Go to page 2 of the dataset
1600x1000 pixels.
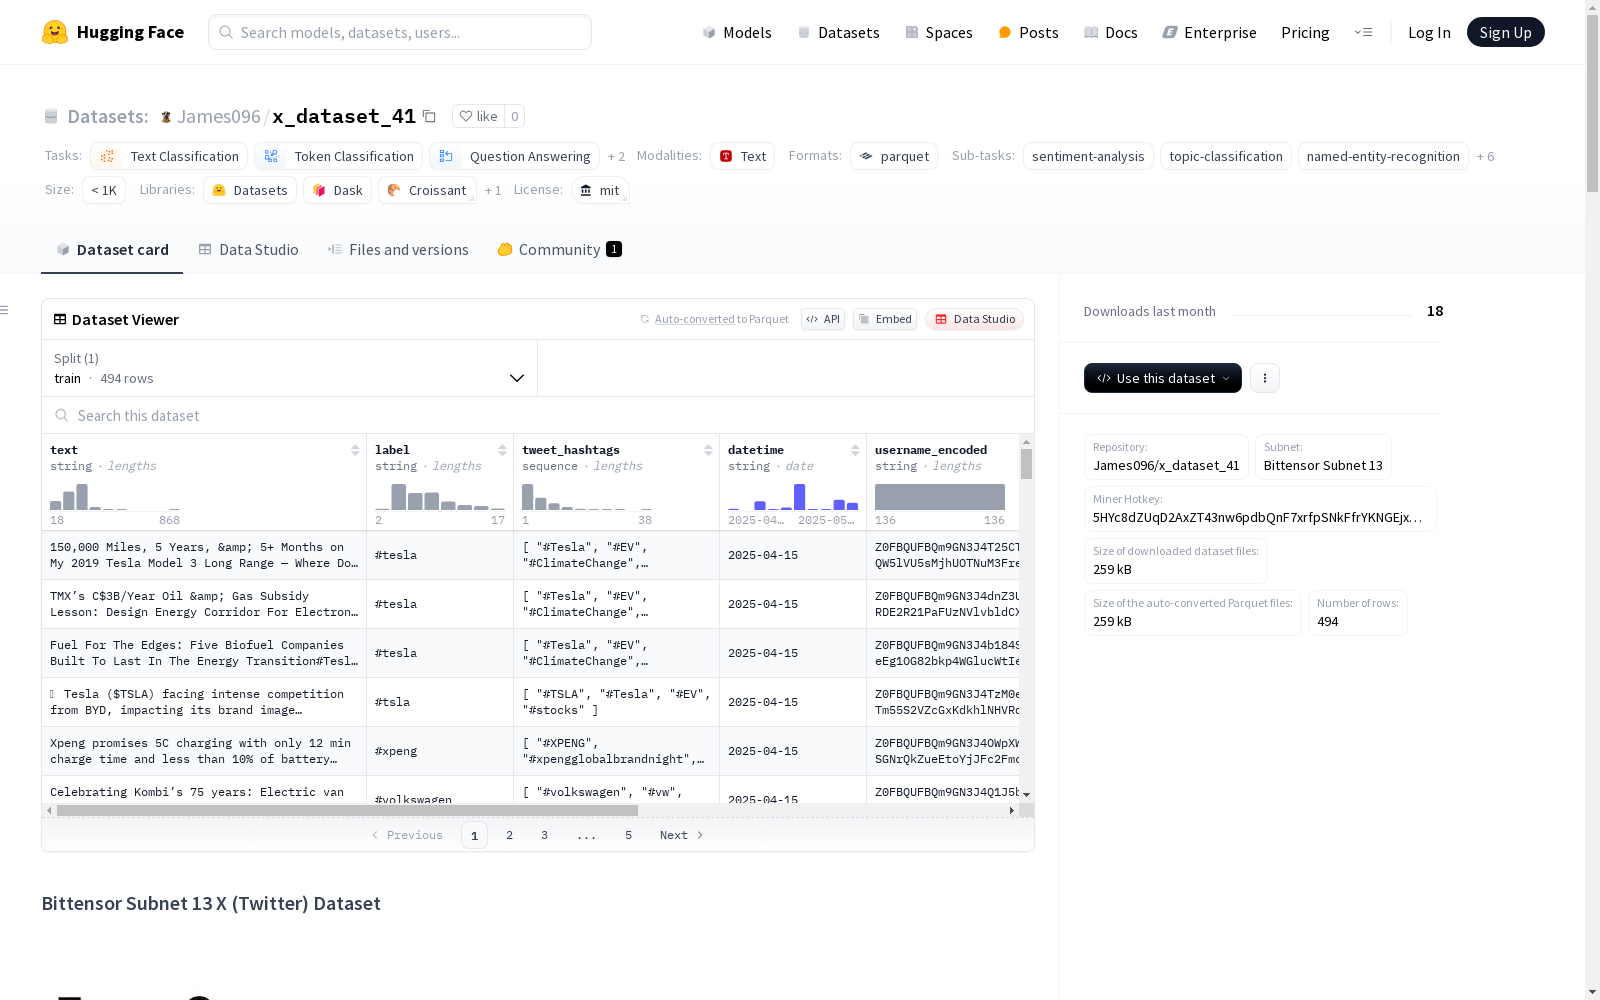coord(509,835)
